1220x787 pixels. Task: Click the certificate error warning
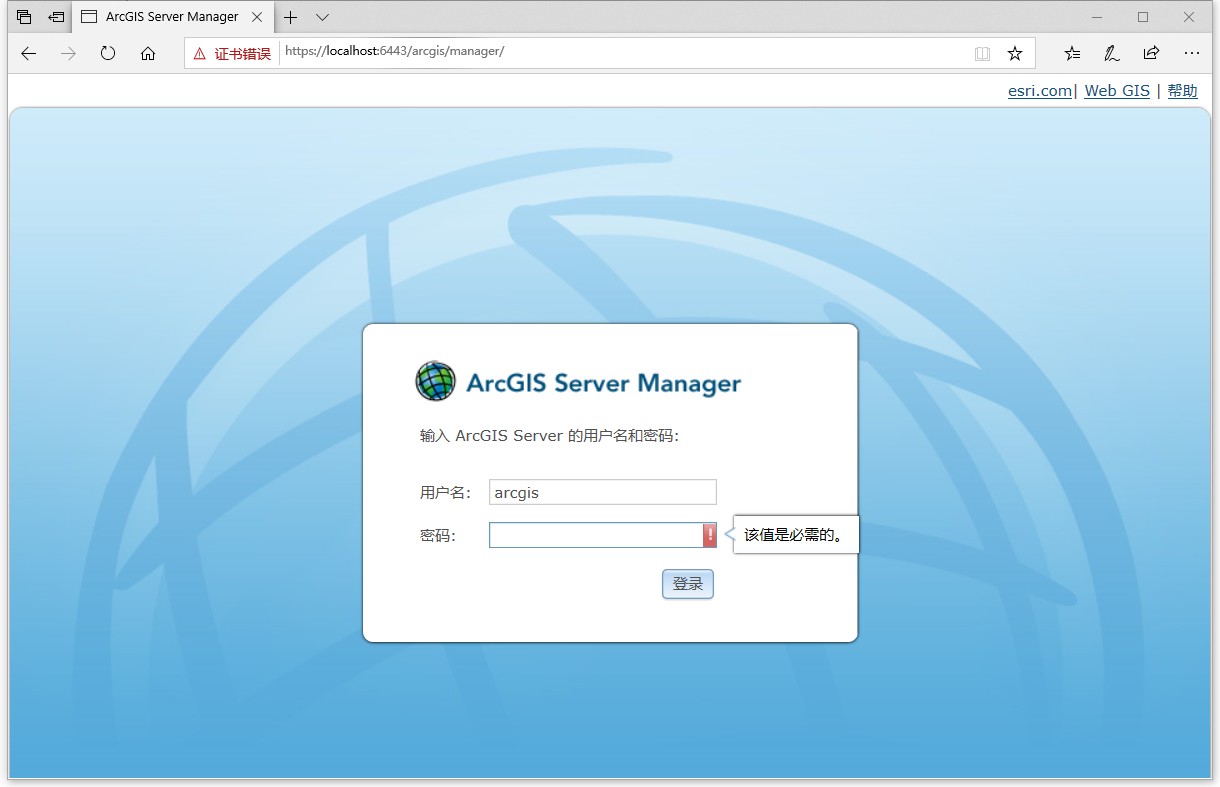tap(232, 53)
